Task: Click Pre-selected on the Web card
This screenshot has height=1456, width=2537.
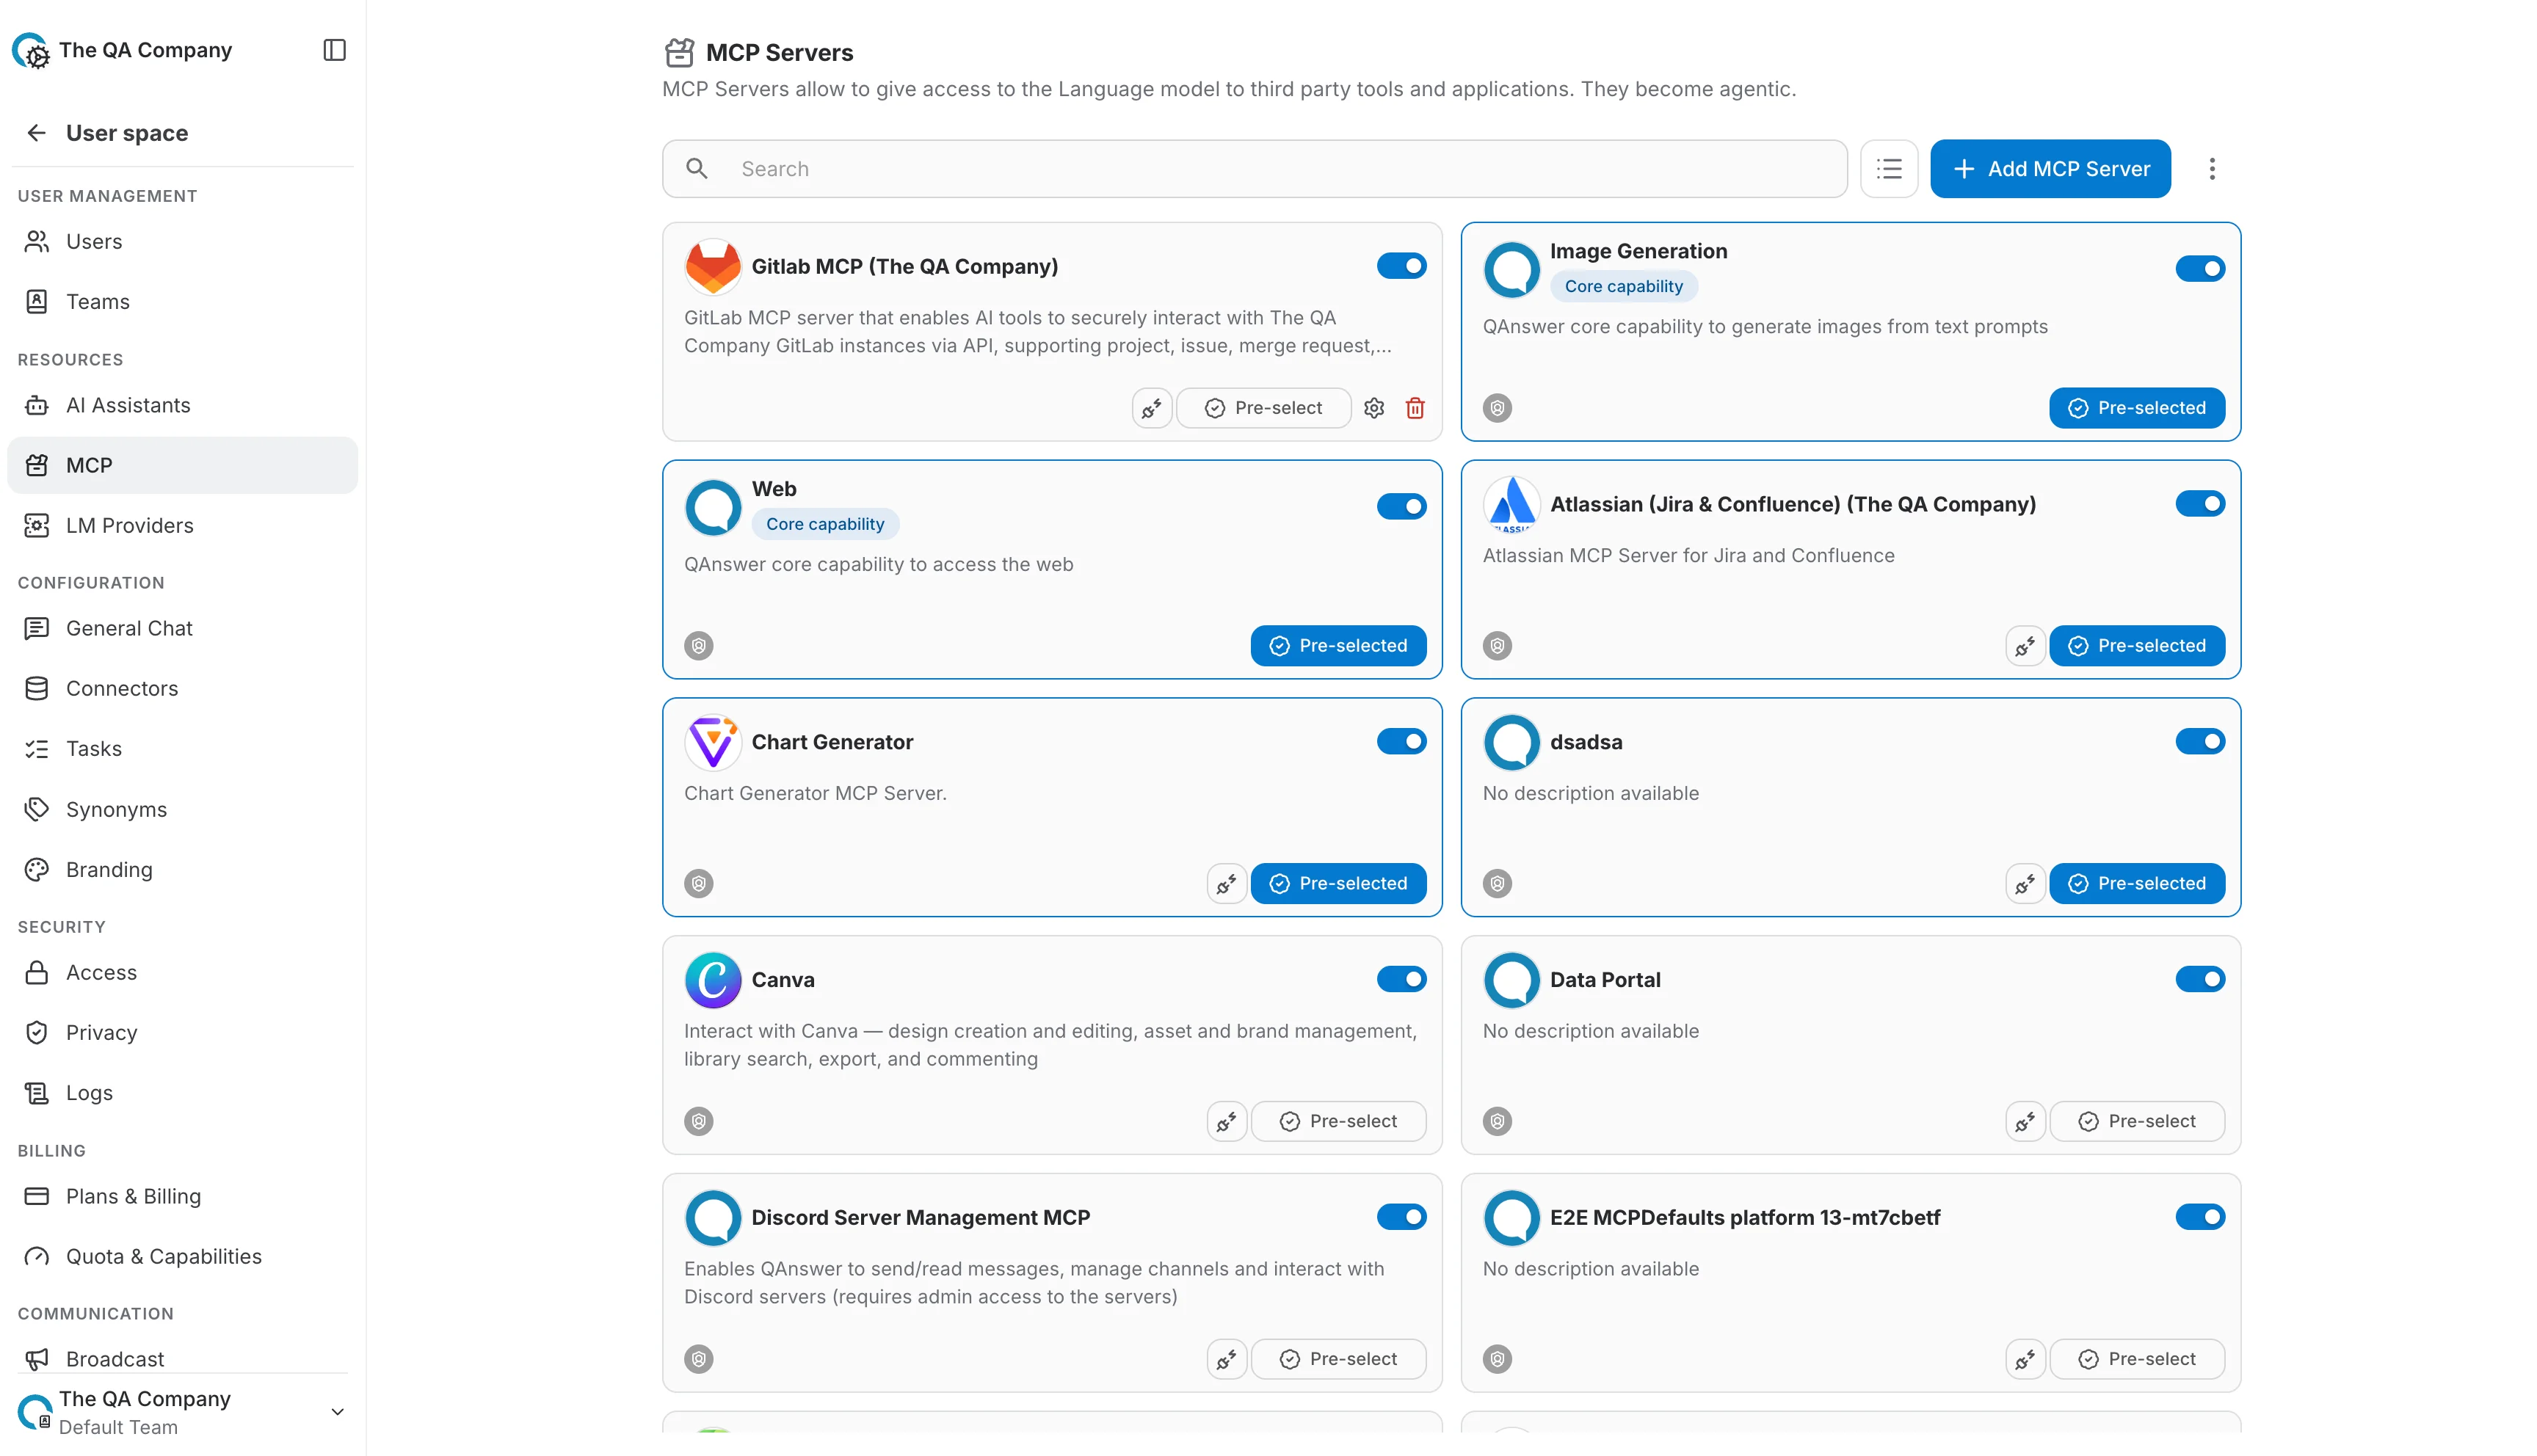Action: [x=1338, y=646]
